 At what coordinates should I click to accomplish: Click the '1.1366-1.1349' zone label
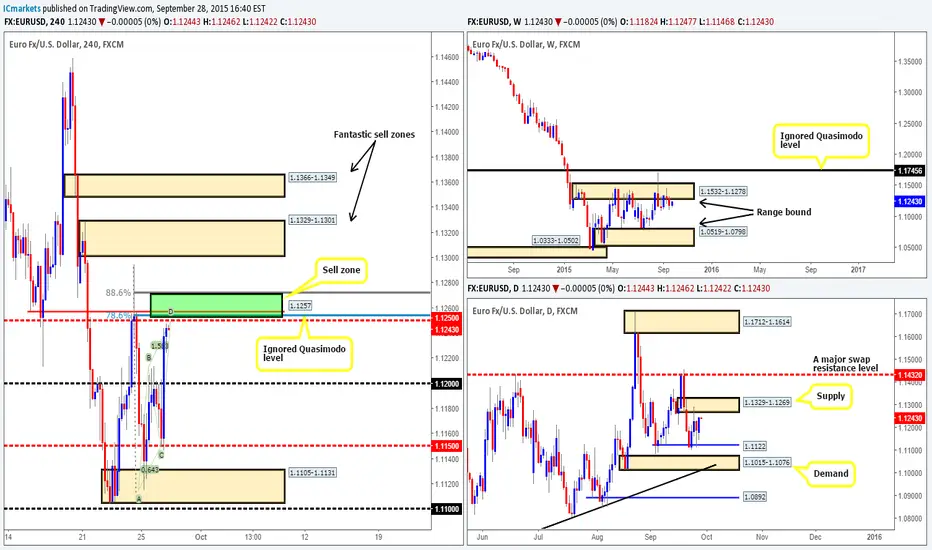(x=312, y=177)
